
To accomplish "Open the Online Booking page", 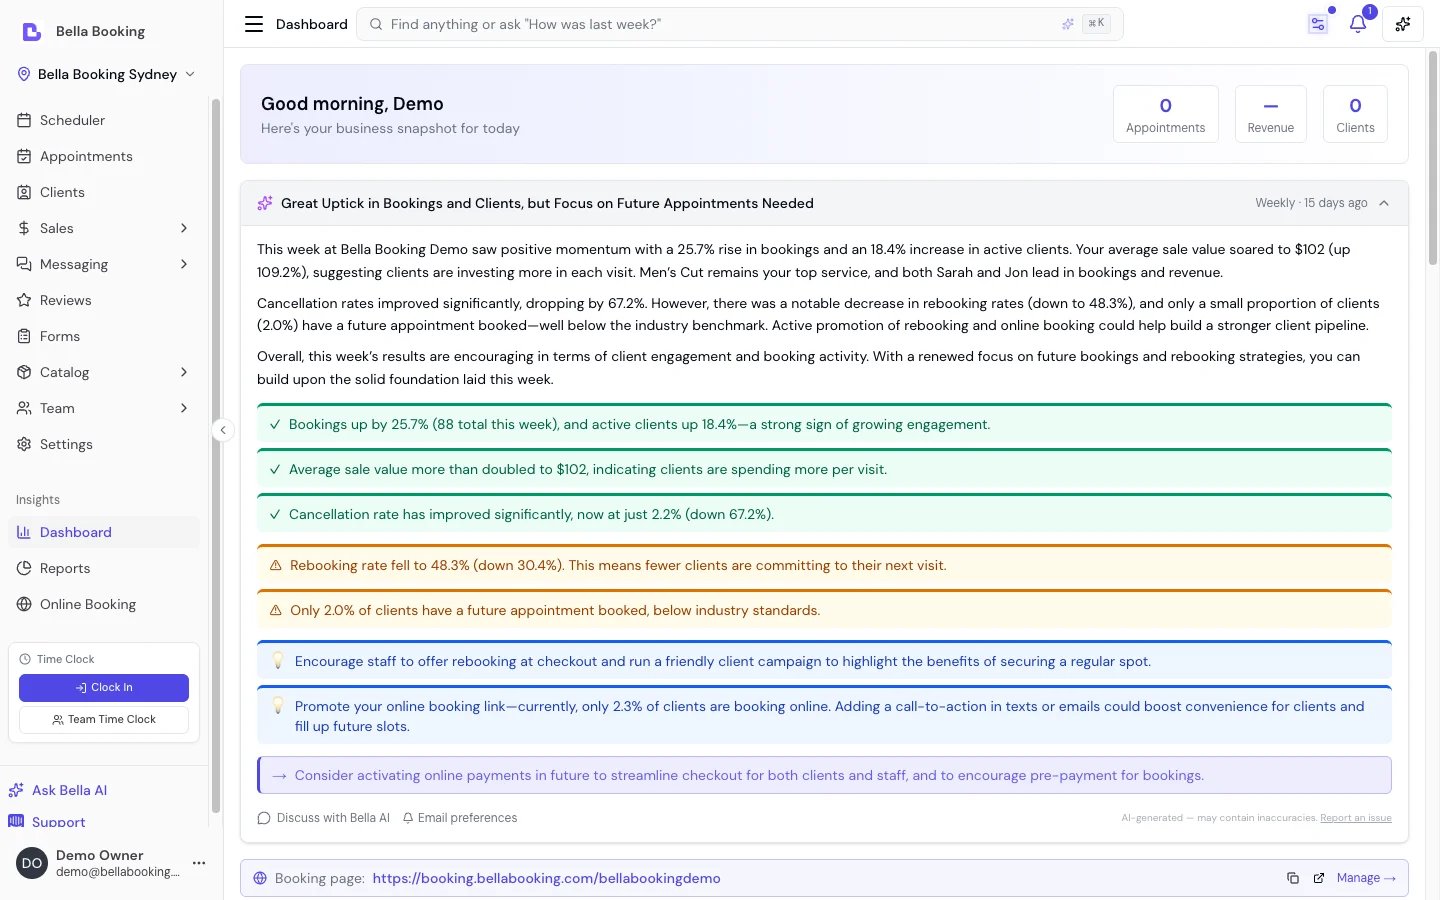I will point(104,604).
